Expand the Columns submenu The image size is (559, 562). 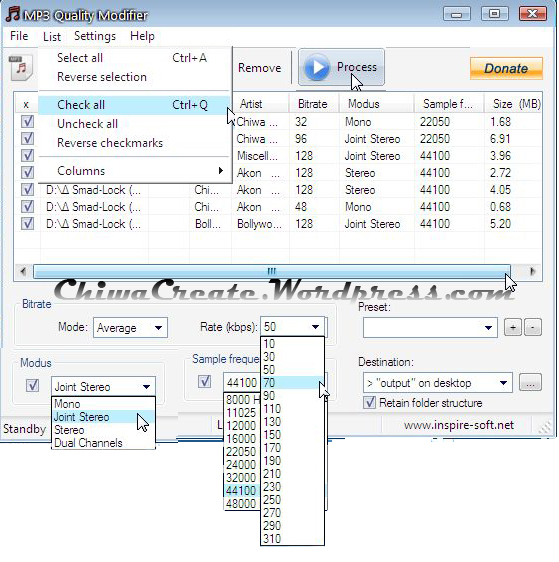pyautogui.click(x=134, y=171)
